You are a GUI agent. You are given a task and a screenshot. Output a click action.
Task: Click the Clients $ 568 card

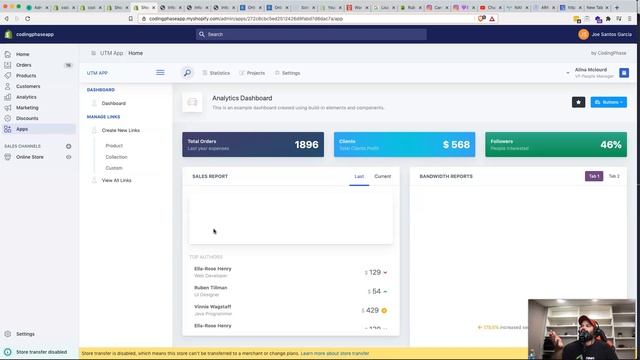click(404, 144)
